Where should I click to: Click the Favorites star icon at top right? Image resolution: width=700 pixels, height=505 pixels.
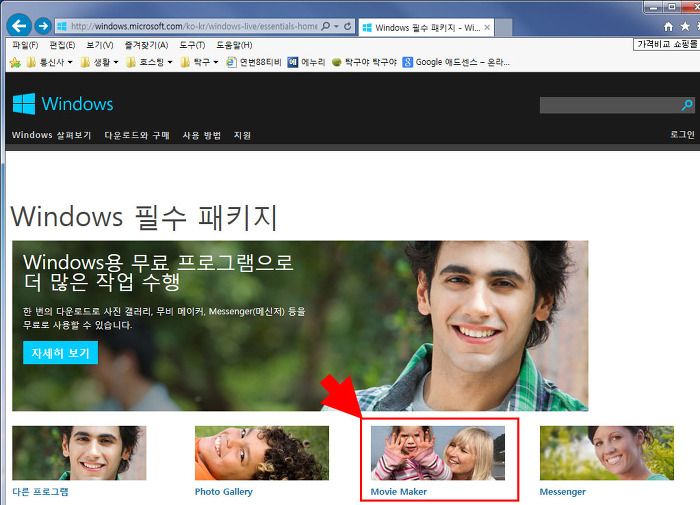pos(685,26)
